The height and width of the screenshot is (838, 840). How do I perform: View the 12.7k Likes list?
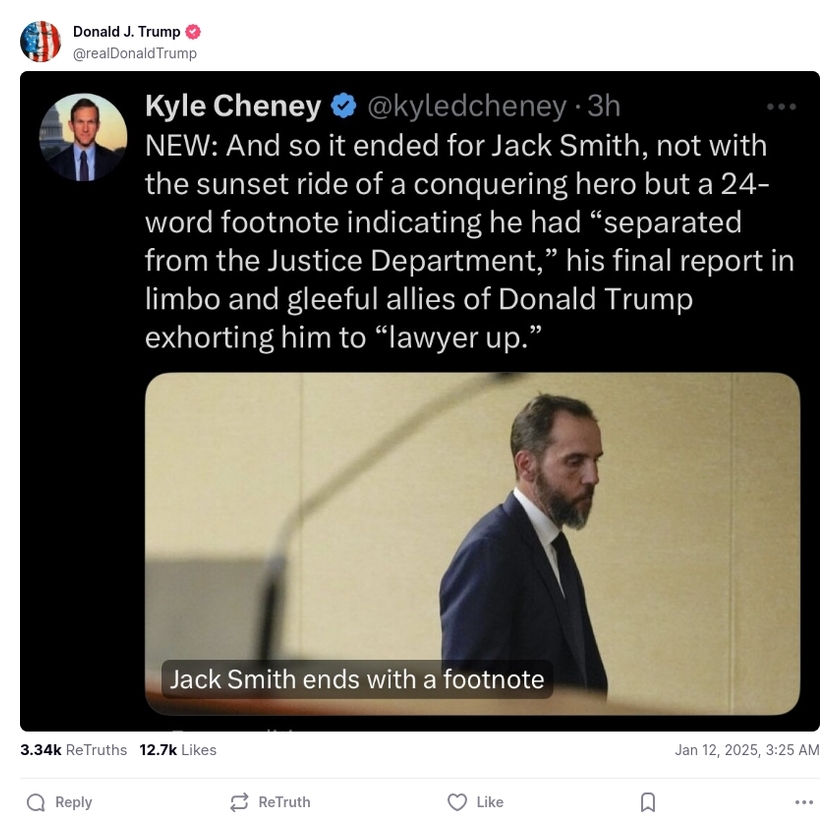[x=178, y=750]
